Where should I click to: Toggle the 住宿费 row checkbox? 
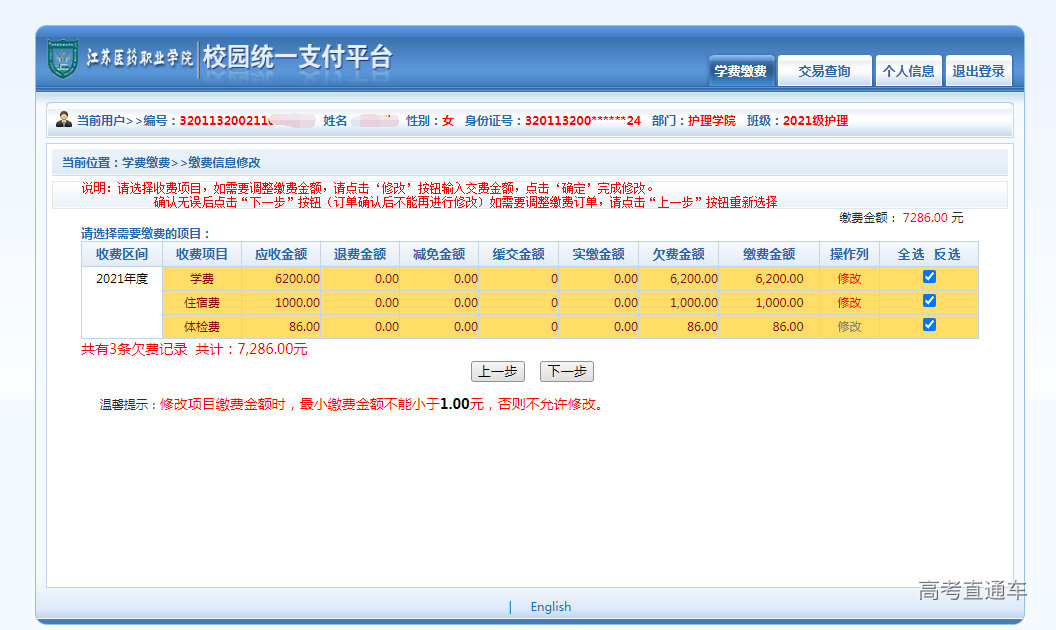929,301
